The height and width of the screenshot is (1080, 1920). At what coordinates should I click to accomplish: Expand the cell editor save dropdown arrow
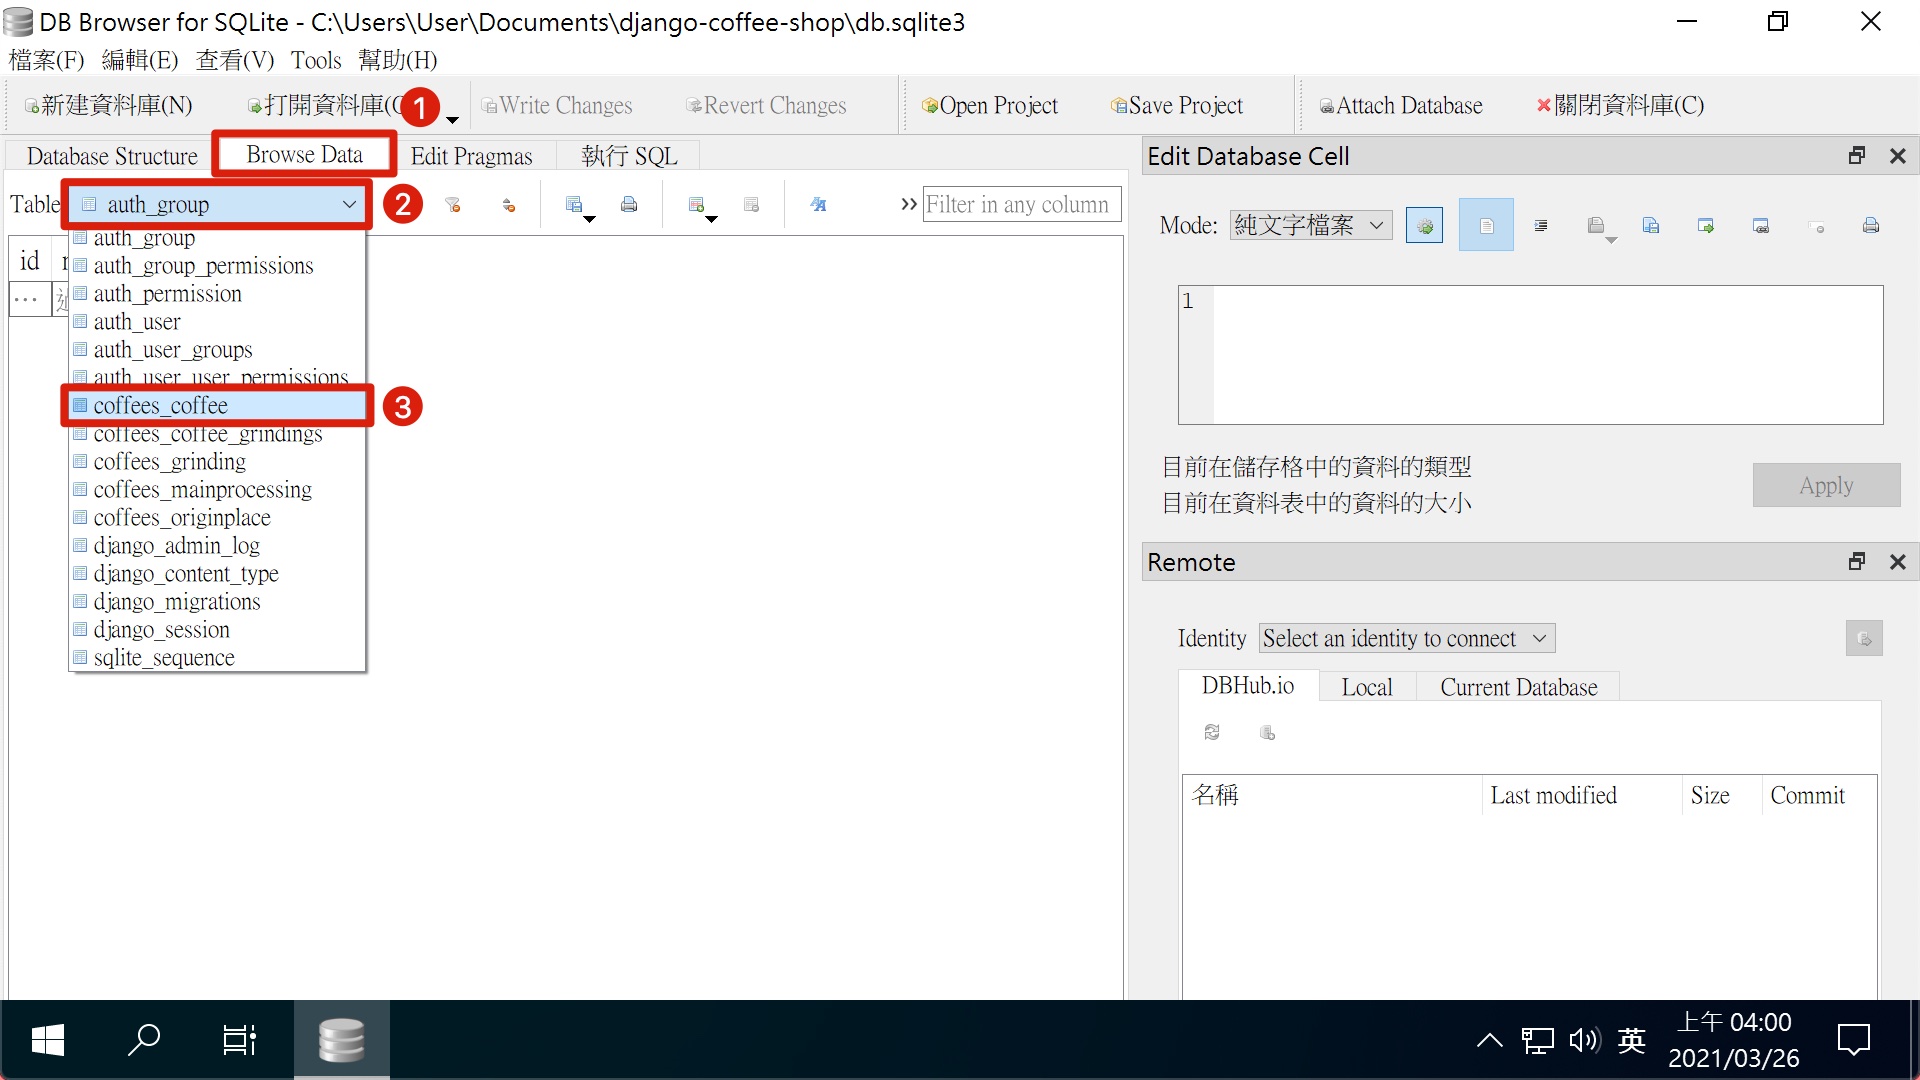pyautogui.click(x=1611, y=240)
